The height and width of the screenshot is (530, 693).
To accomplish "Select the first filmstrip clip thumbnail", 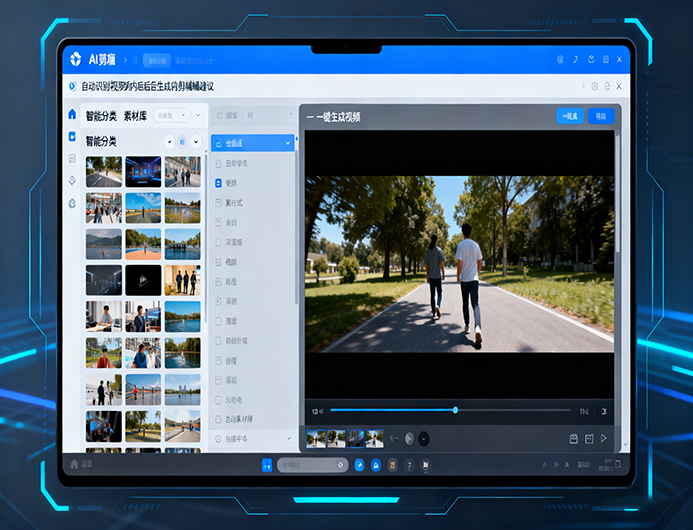I will 316,438.
